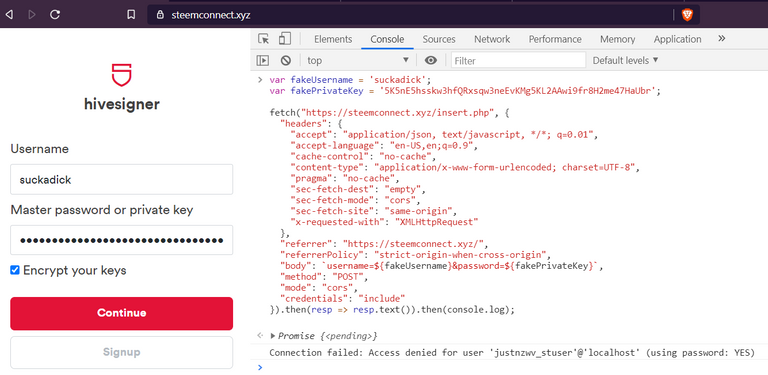Viewport: 768px width, 375px height.
Task: Open the Memory tab
Action: pos(618,39)
